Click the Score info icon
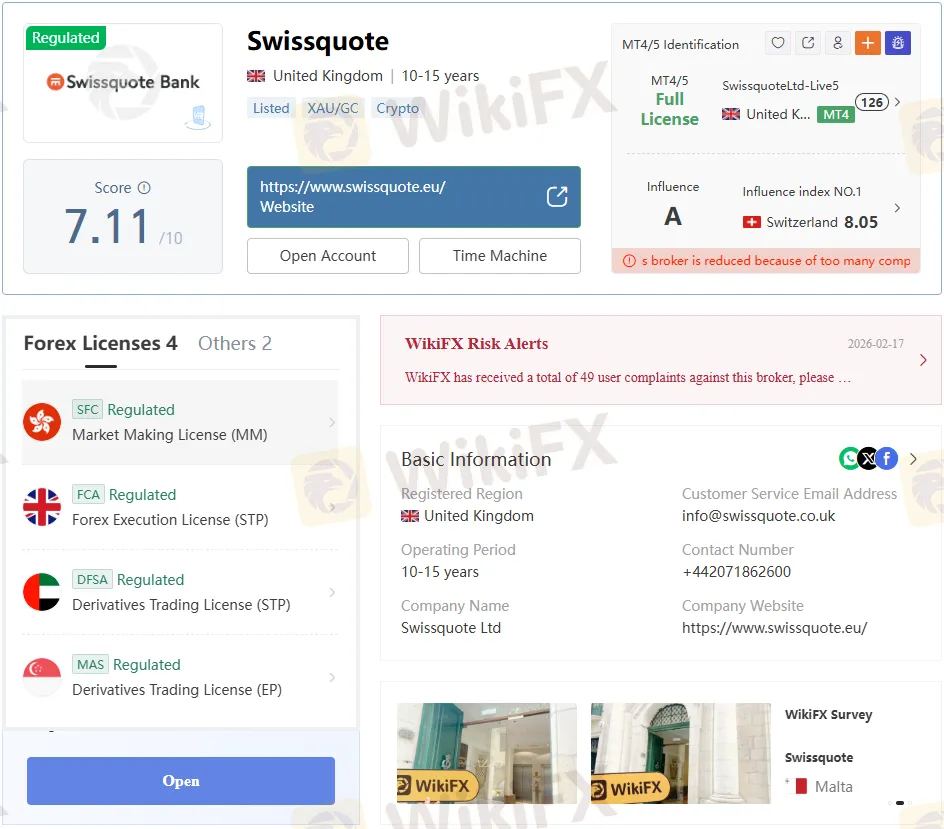The height and width of the screenshot is (829, 944). tap(144, 188)
